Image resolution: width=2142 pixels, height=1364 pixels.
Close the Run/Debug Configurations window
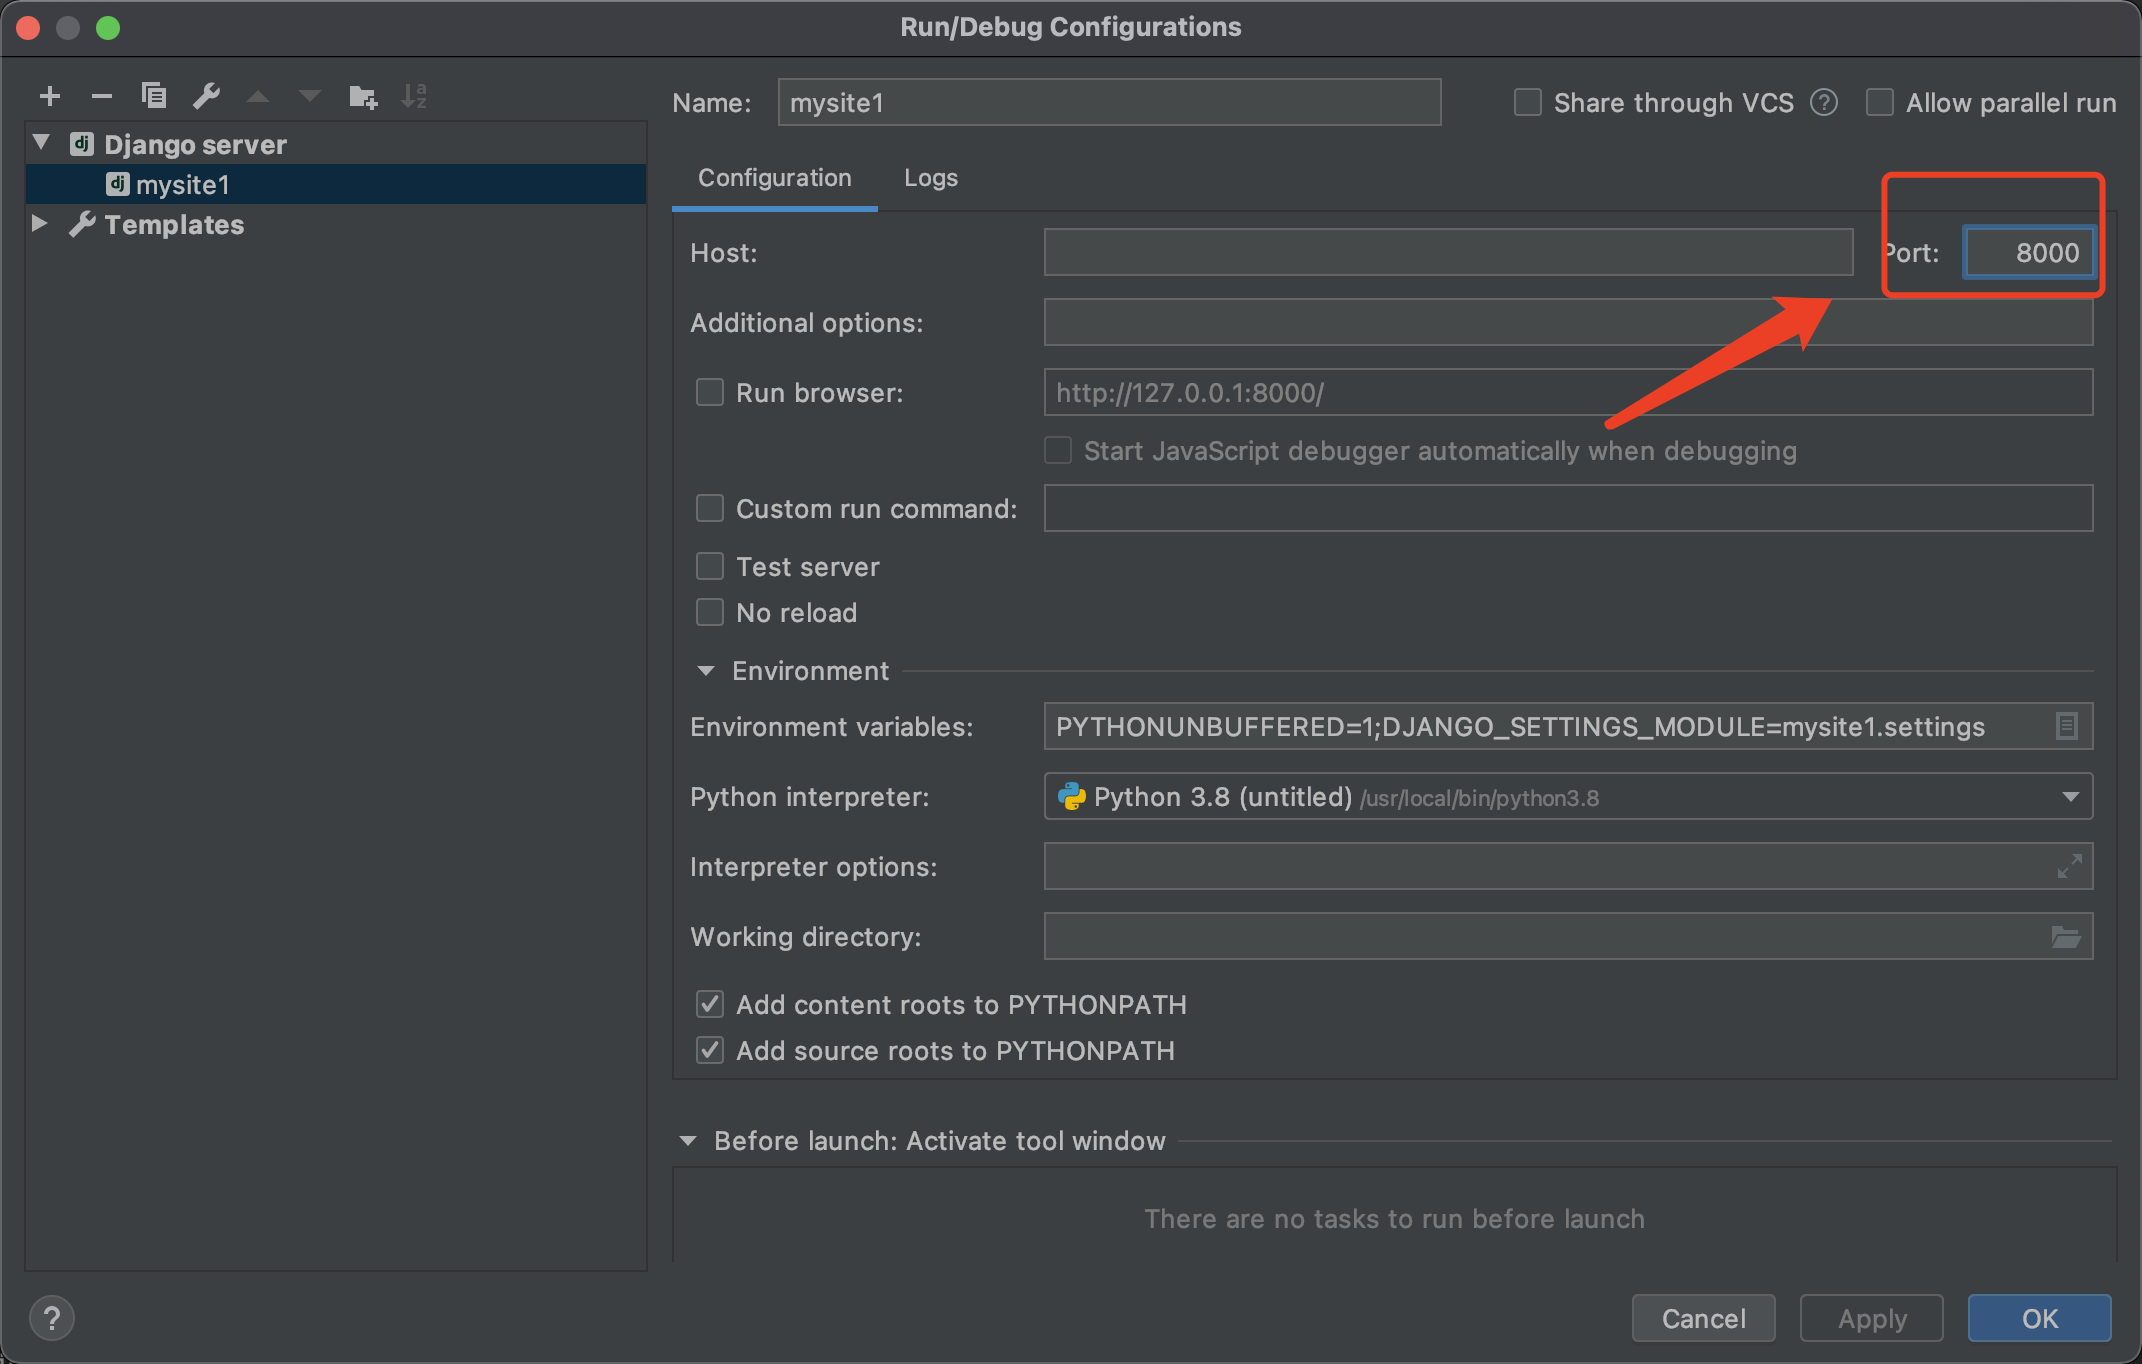[x=28, y=28]
